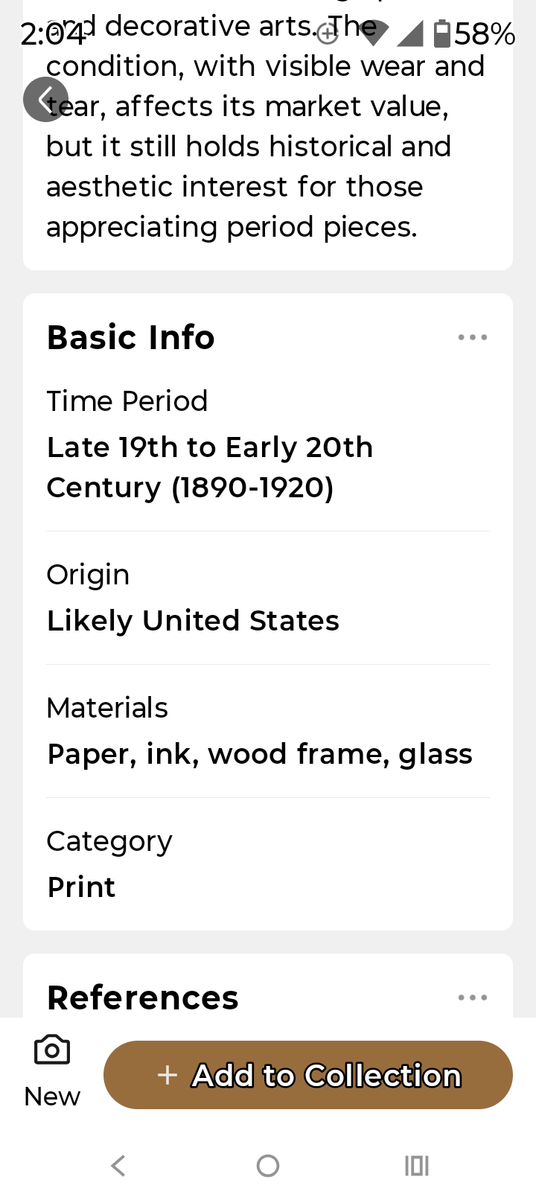Tap the Basic Info heading
The height and width of the screenshot is (1200, 536).
coord(131,337)
